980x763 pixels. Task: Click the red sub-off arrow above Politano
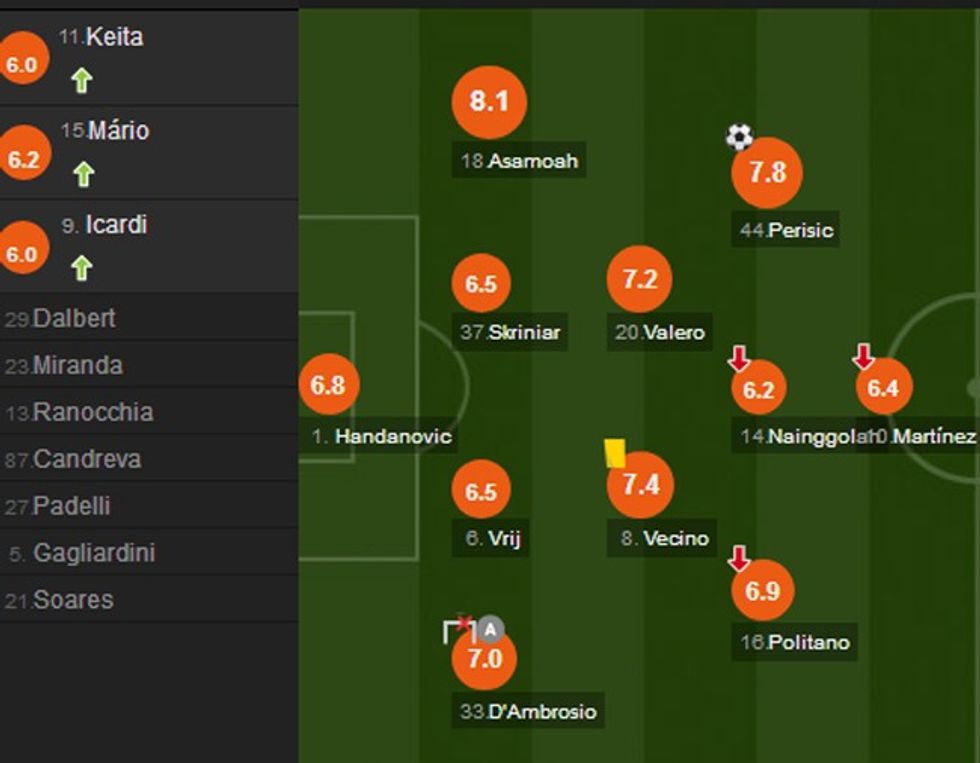click(737, 556)
